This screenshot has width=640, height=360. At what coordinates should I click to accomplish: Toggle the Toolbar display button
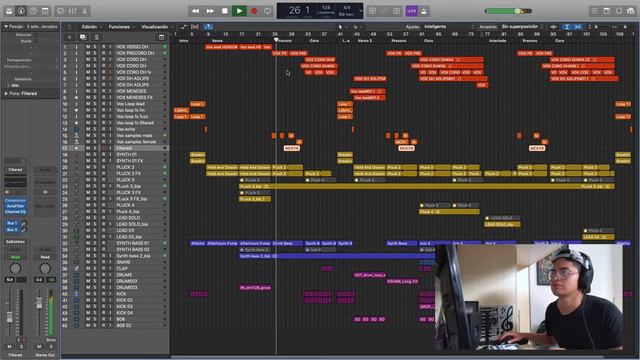coord(45,11)
